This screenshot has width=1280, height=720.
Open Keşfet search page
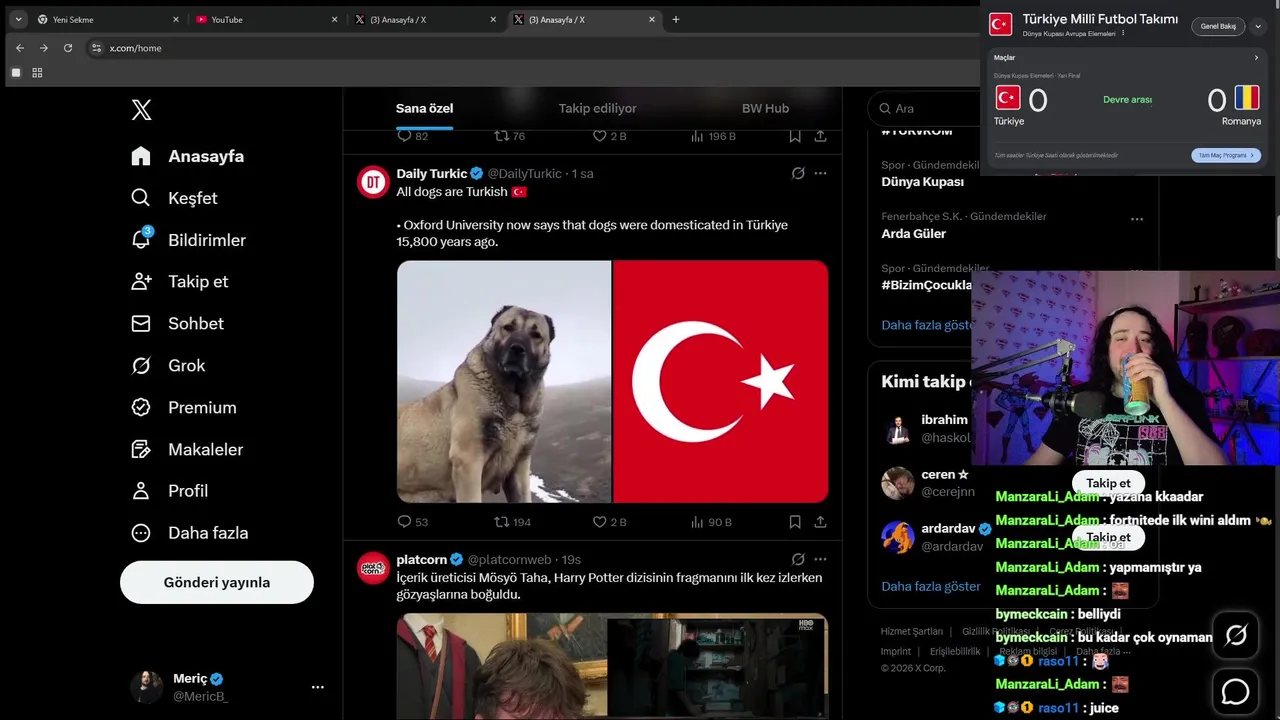pos(174,198)
